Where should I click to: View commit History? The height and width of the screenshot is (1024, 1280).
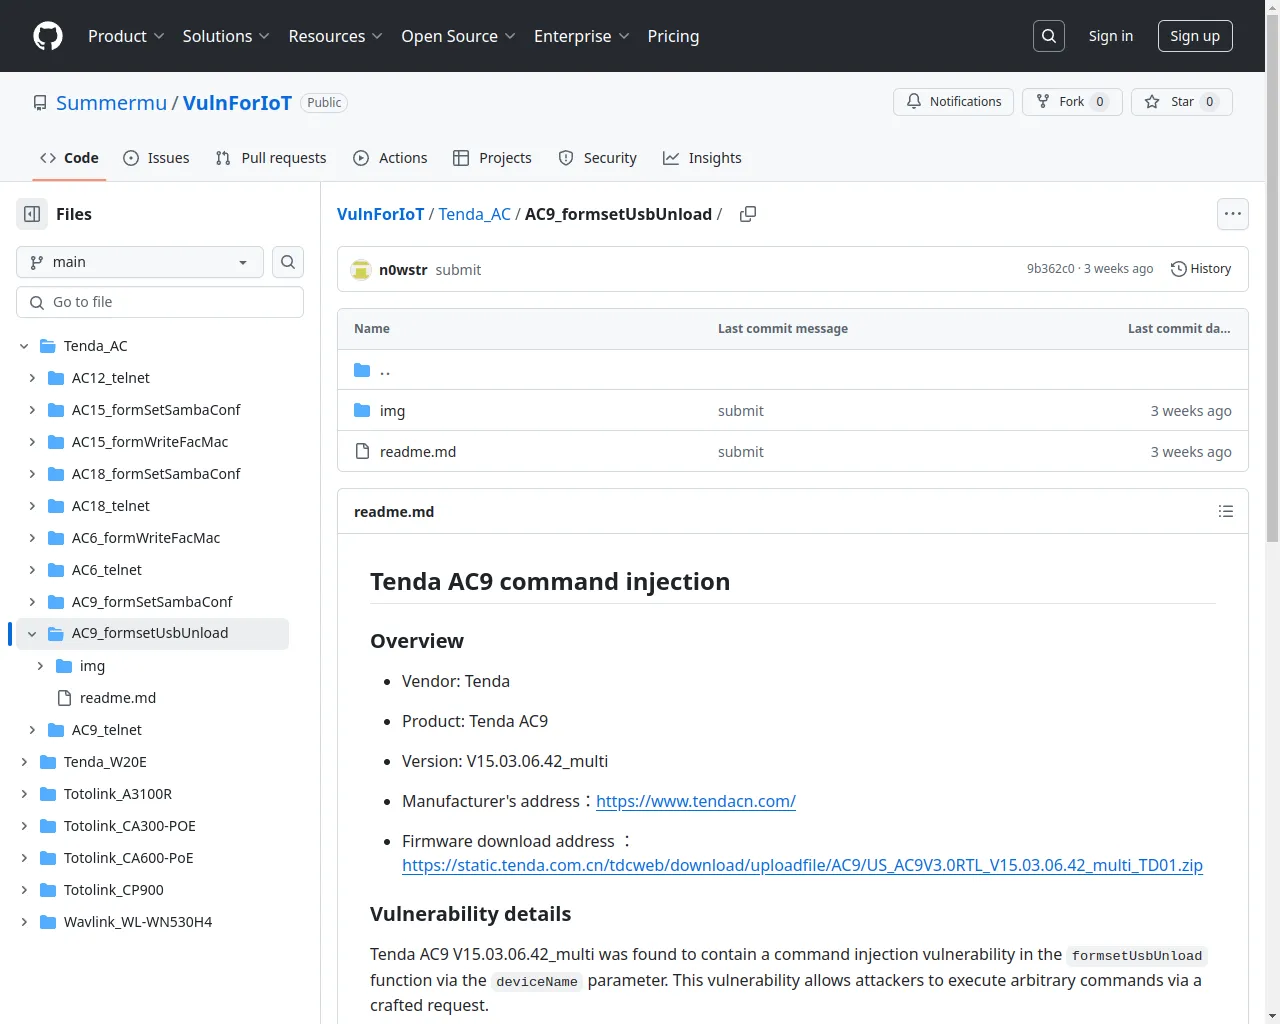click(x=1201, y=269)
